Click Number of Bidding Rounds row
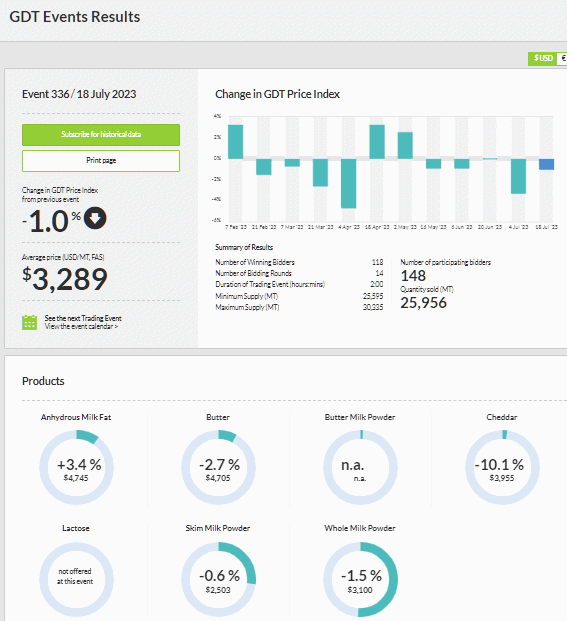 pos(299,273)
